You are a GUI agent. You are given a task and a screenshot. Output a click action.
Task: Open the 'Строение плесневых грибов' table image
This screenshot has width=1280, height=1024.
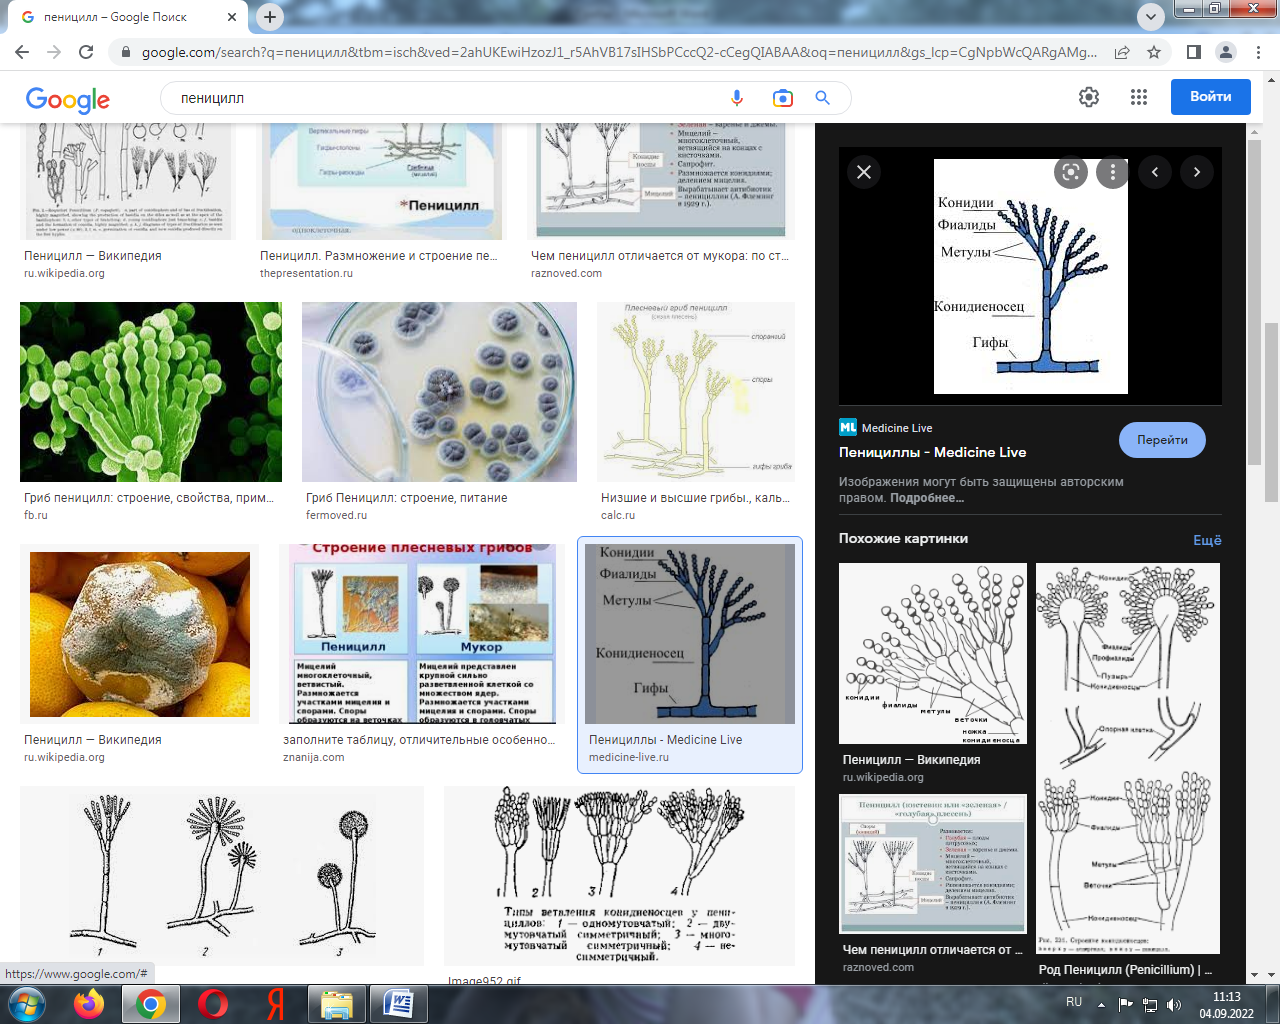420,634
